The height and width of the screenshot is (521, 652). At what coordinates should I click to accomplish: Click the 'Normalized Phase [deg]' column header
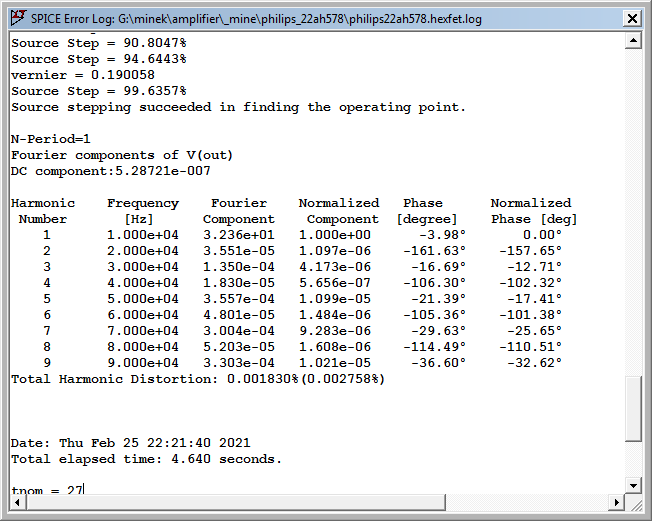[534, 211]
